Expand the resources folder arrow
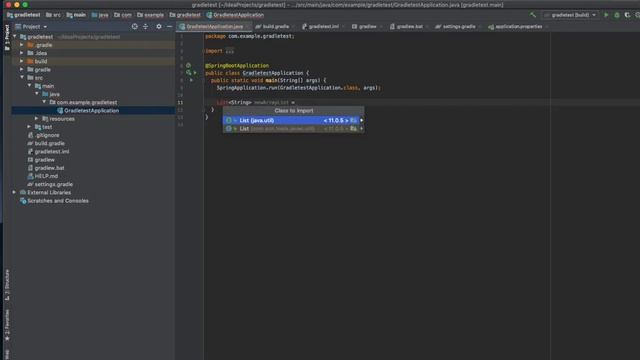Viewport: 640px width, 360px height. coord(37,119)
